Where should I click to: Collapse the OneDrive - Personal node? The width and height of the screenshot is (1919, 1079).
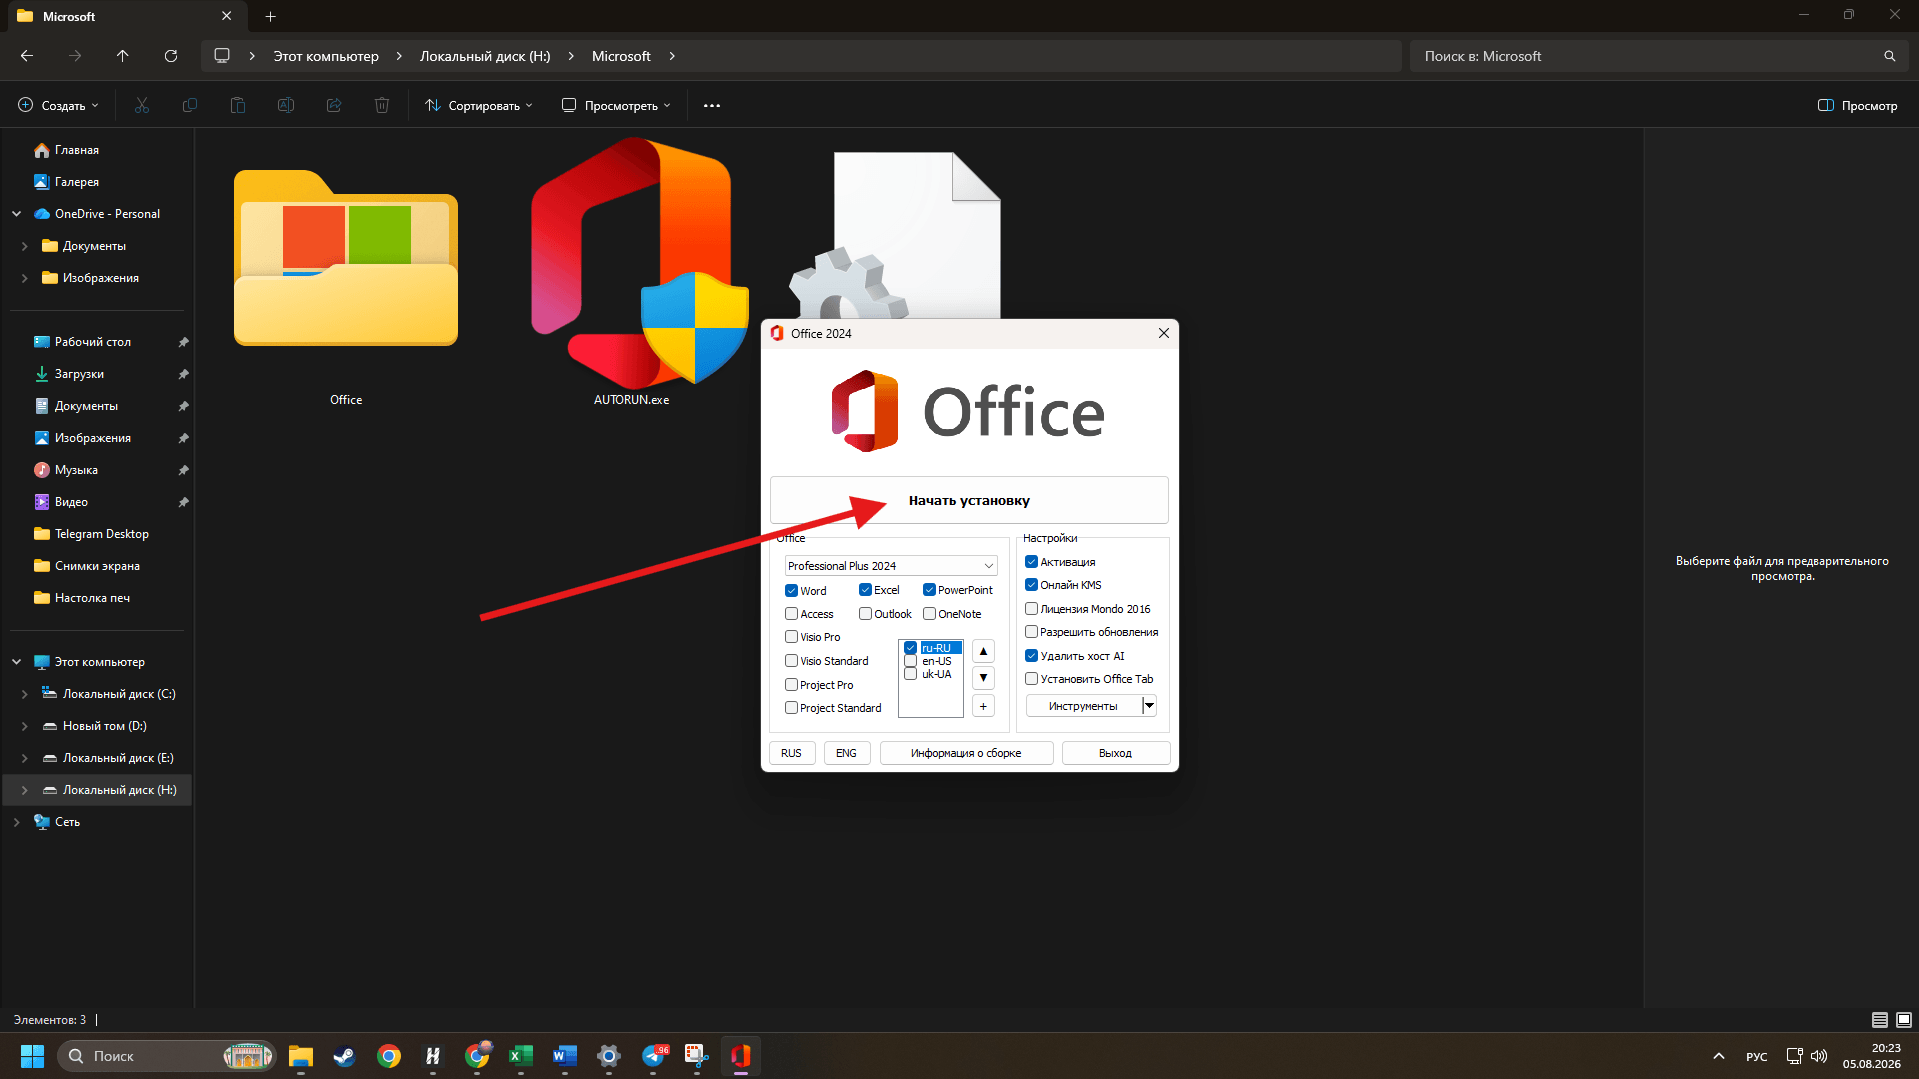pyautogui.click(x=16, y=214)
